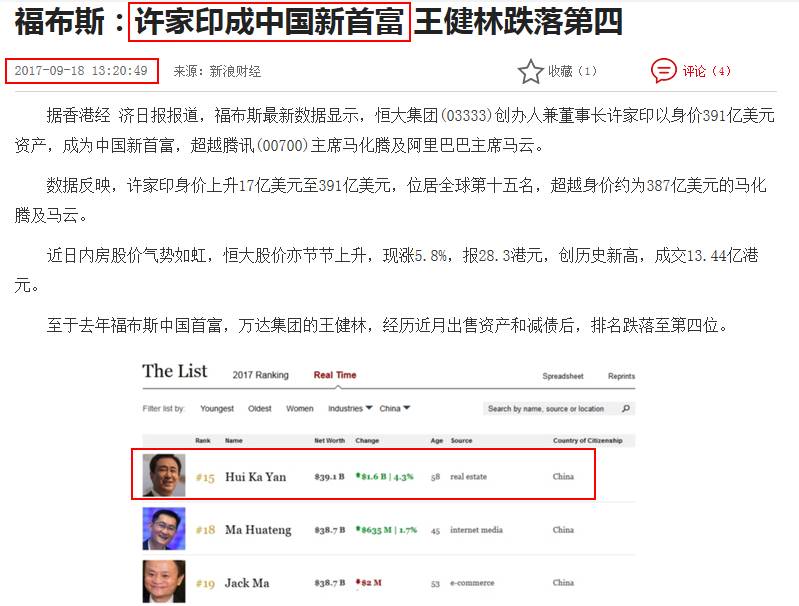Click the article timestamp 2017-09-18 13:20:49
799x606 pixels.
82,71
